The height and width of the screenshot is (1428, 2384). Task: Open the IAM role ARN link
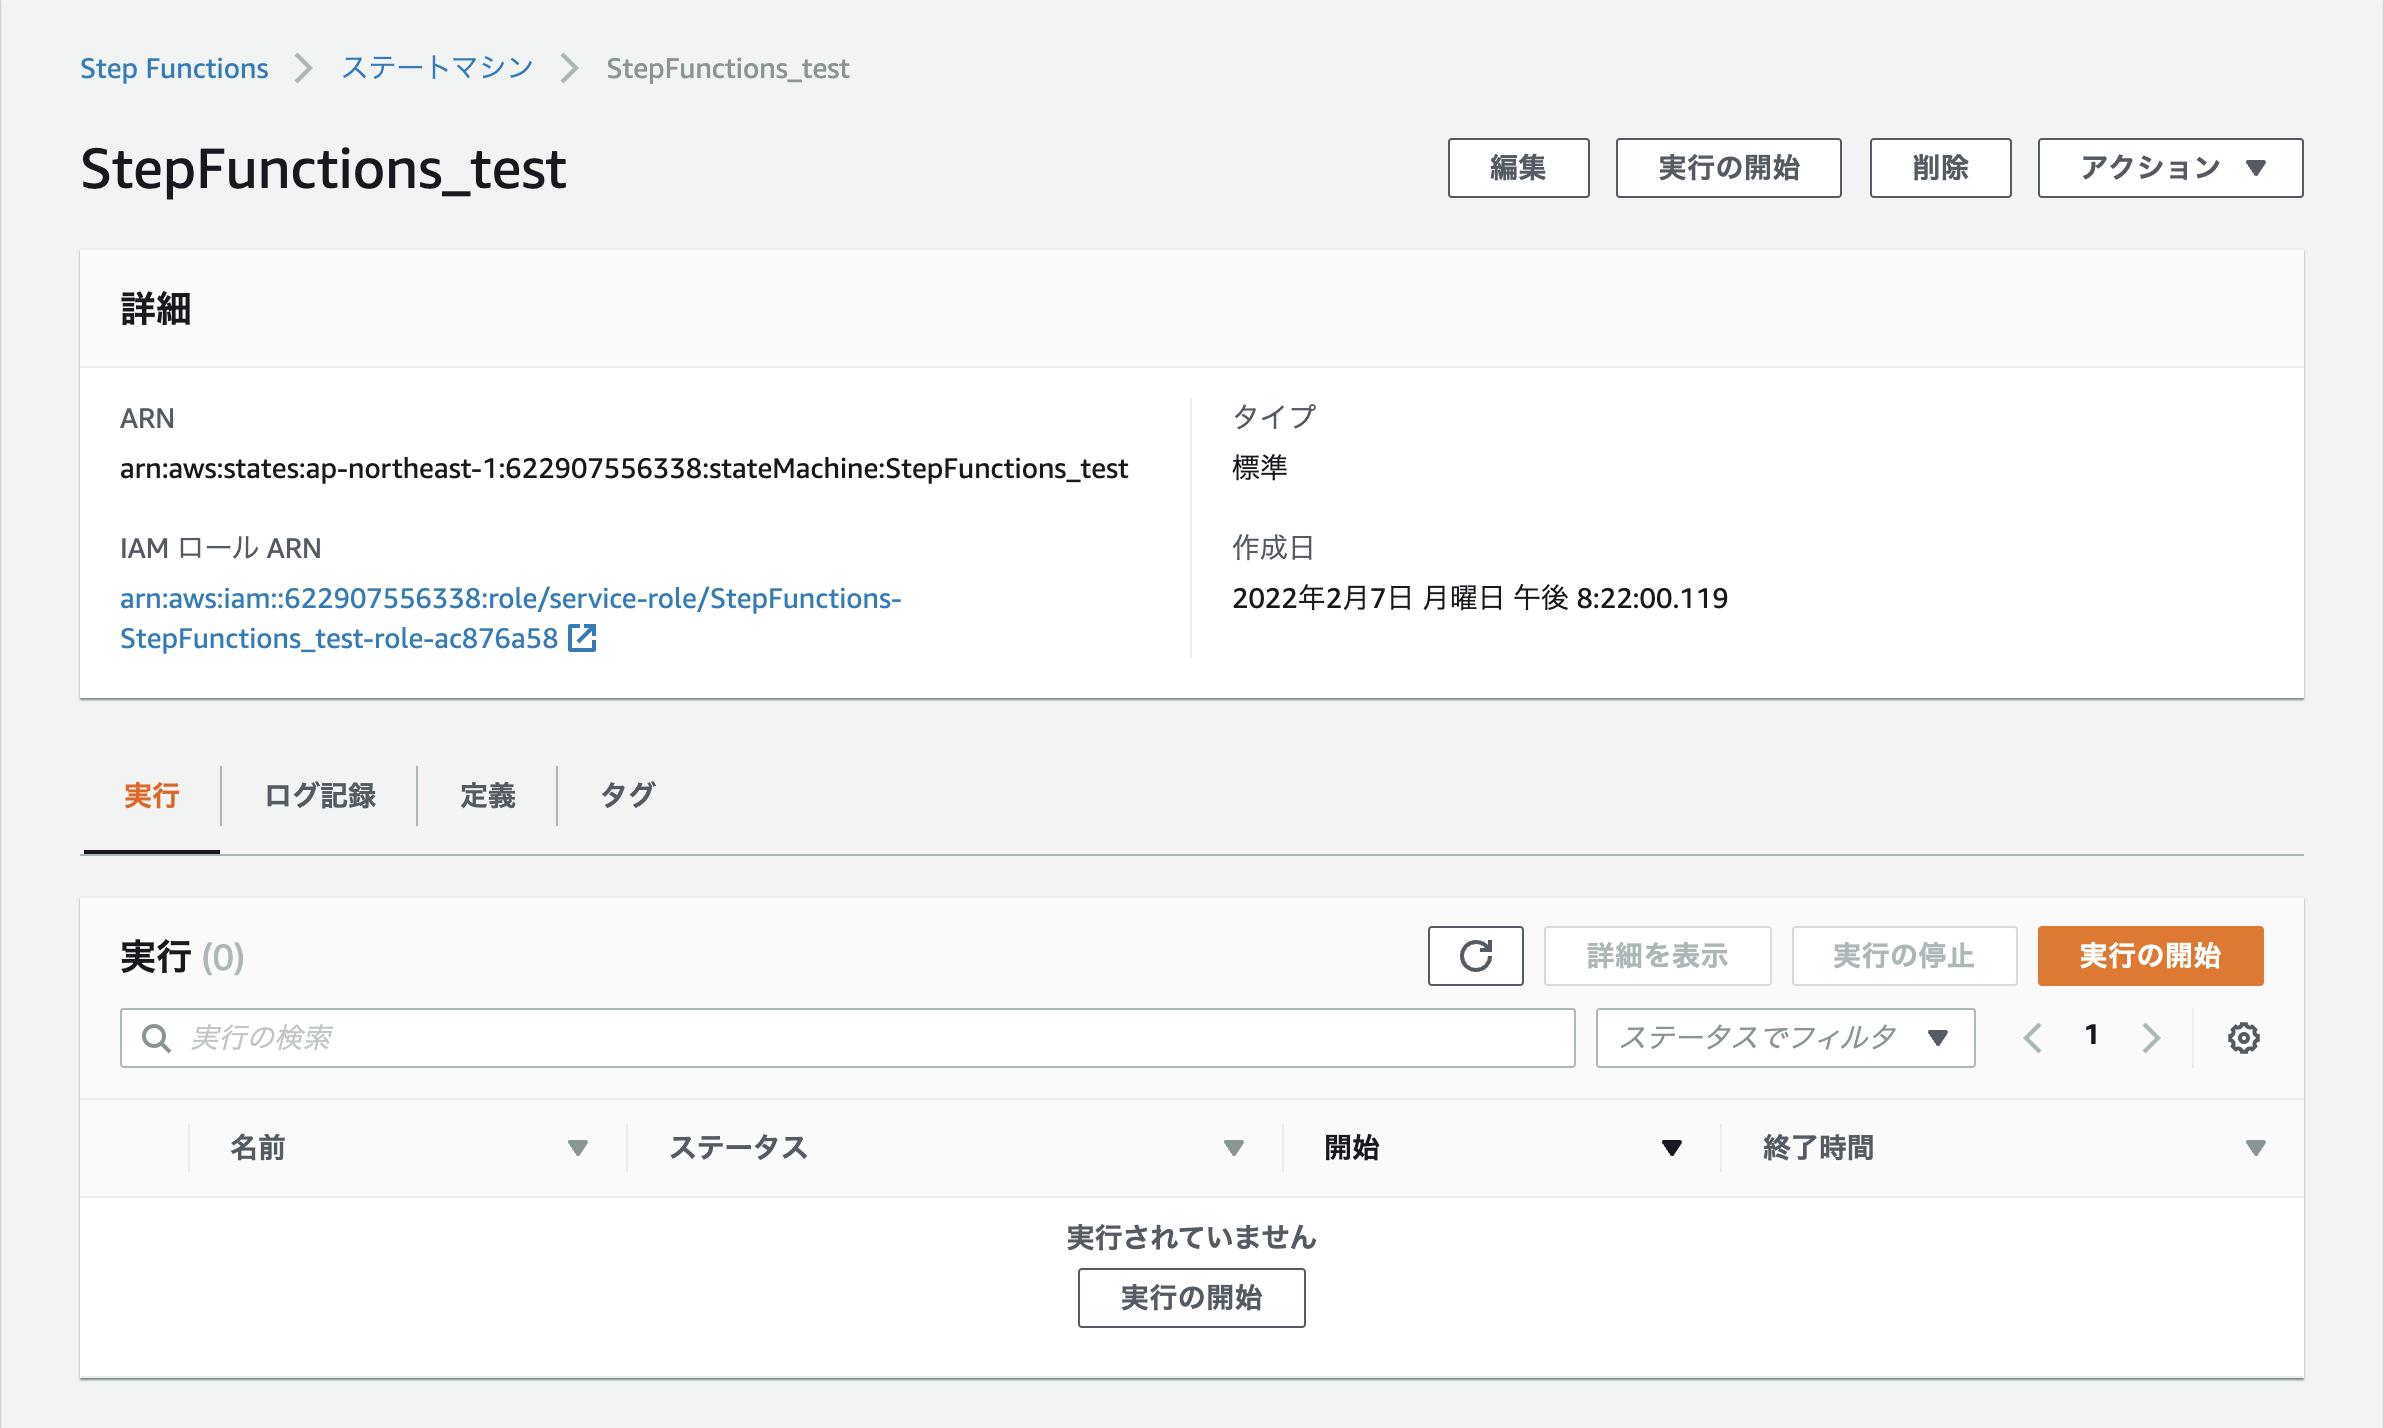click(510, 618)
